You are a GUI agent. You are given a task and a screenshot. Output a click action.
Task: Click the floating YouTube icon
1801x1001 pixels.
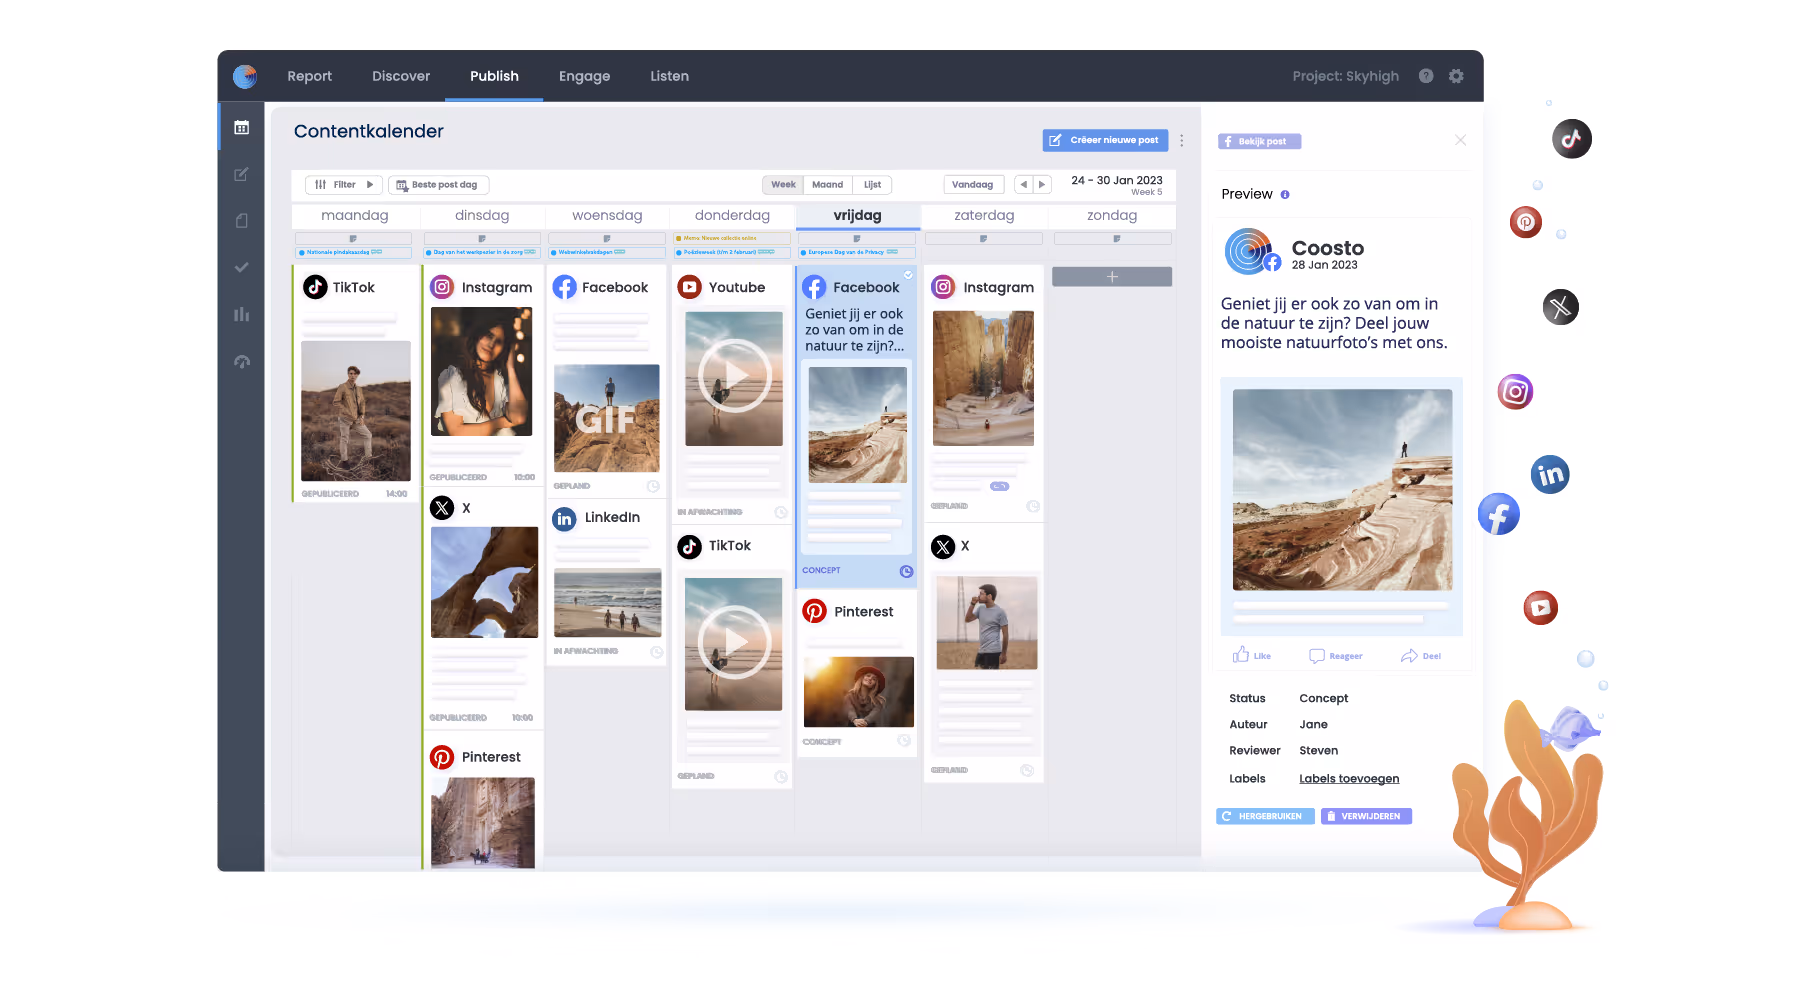(x=1541, y=608)
